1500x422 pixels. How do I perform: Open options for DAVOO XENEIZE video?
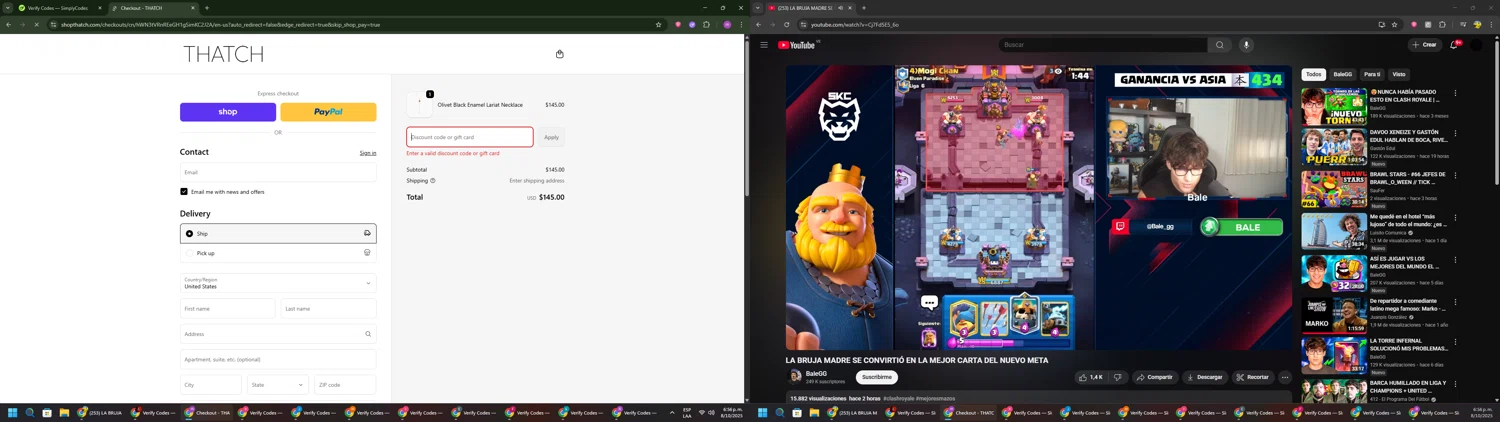[1455, 133]
